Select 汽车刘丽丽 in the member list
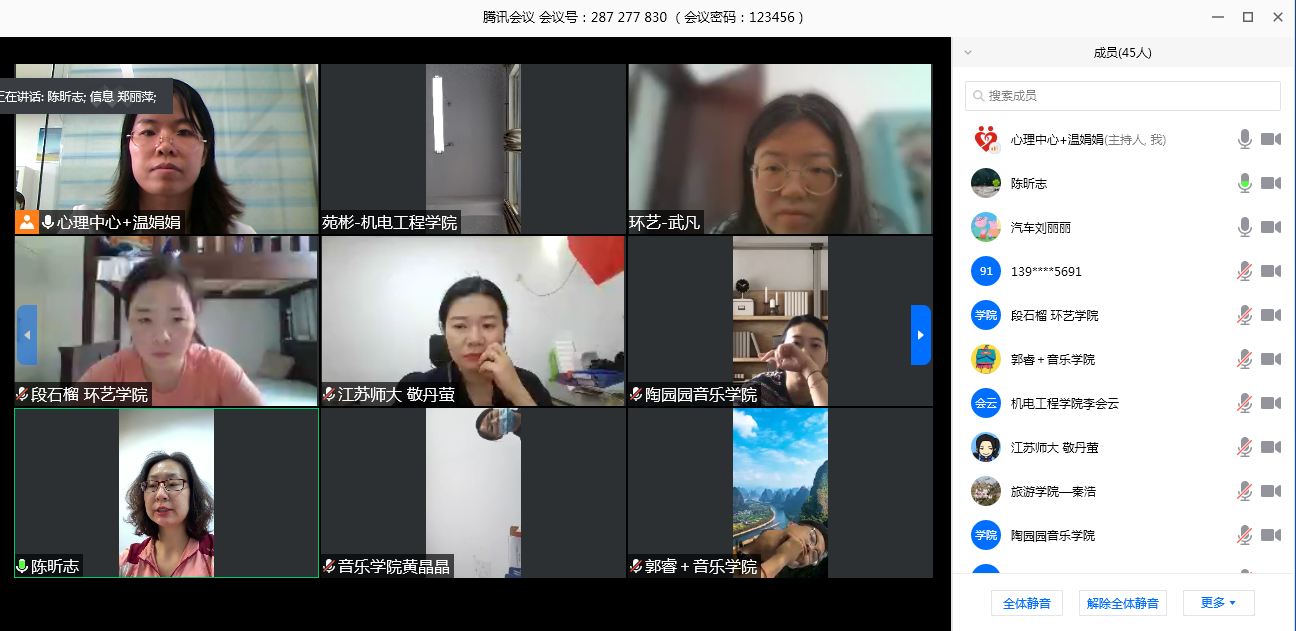This screenshot has width=1296, height=631. [x=1041, y=227]
